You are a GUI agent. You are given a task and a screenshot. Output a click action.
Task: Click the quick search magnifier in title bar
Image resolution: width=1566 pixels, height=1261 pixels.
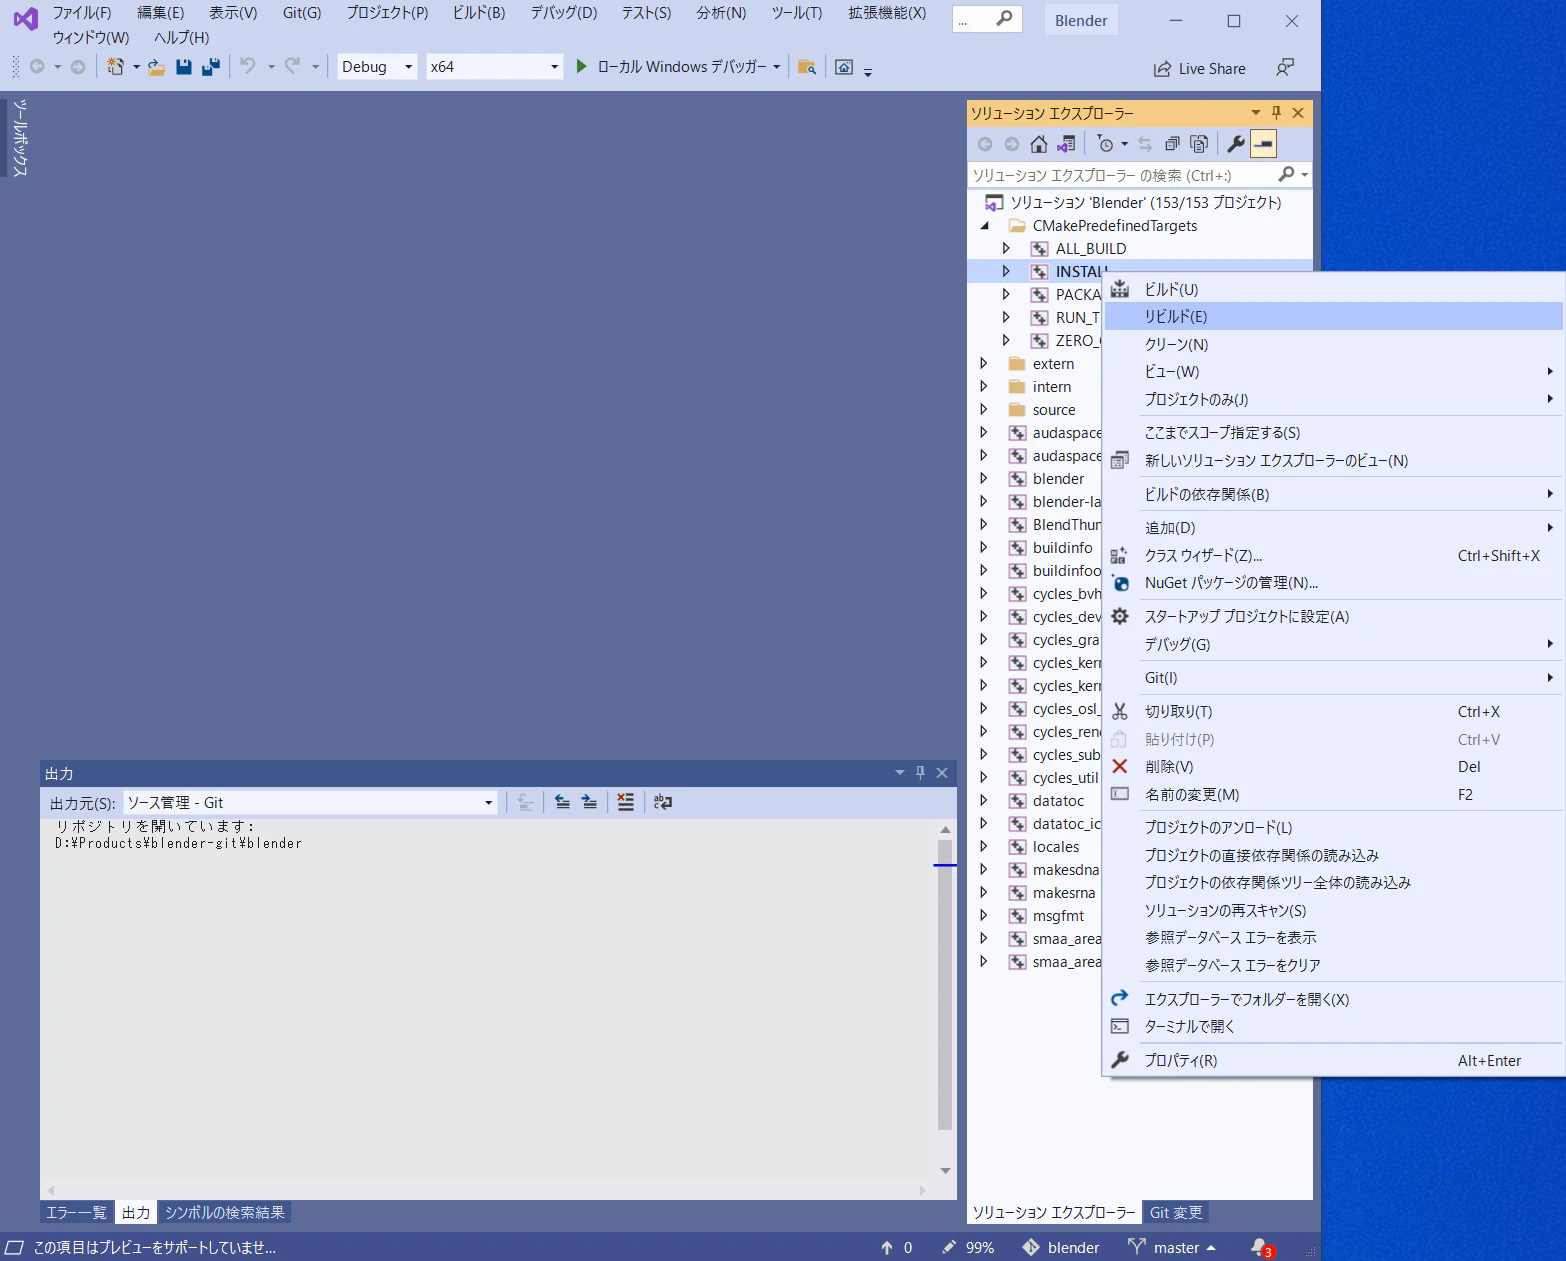[1004, 18]
